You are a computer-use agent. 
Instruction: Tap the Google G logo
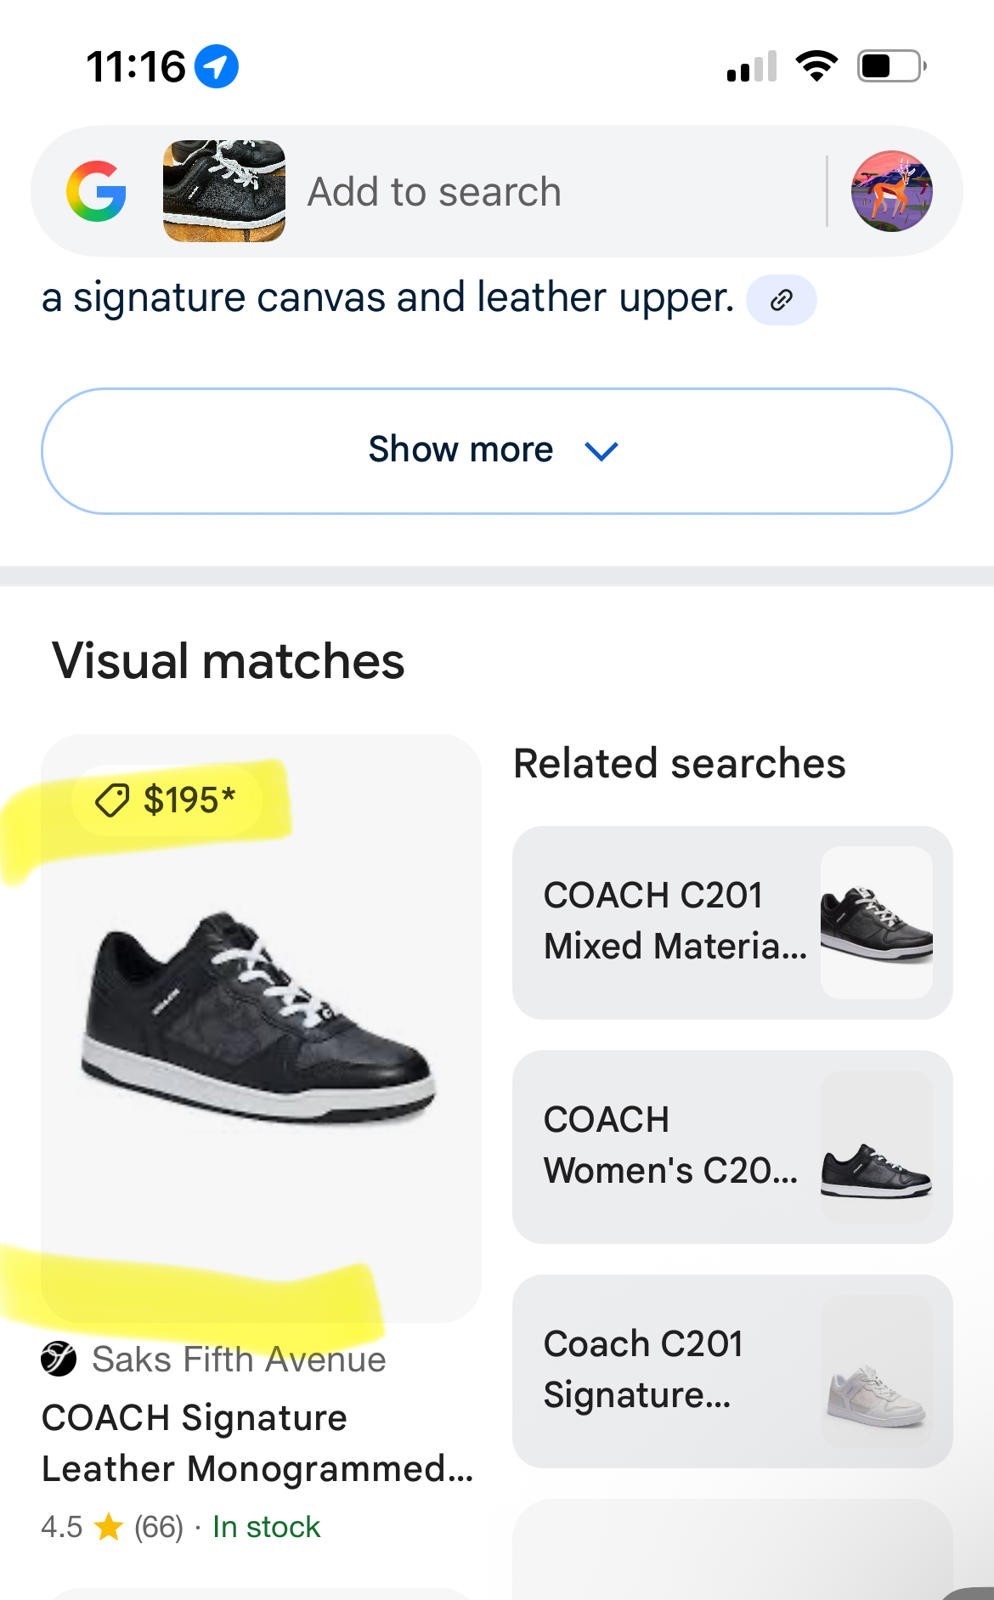(96, 191)
